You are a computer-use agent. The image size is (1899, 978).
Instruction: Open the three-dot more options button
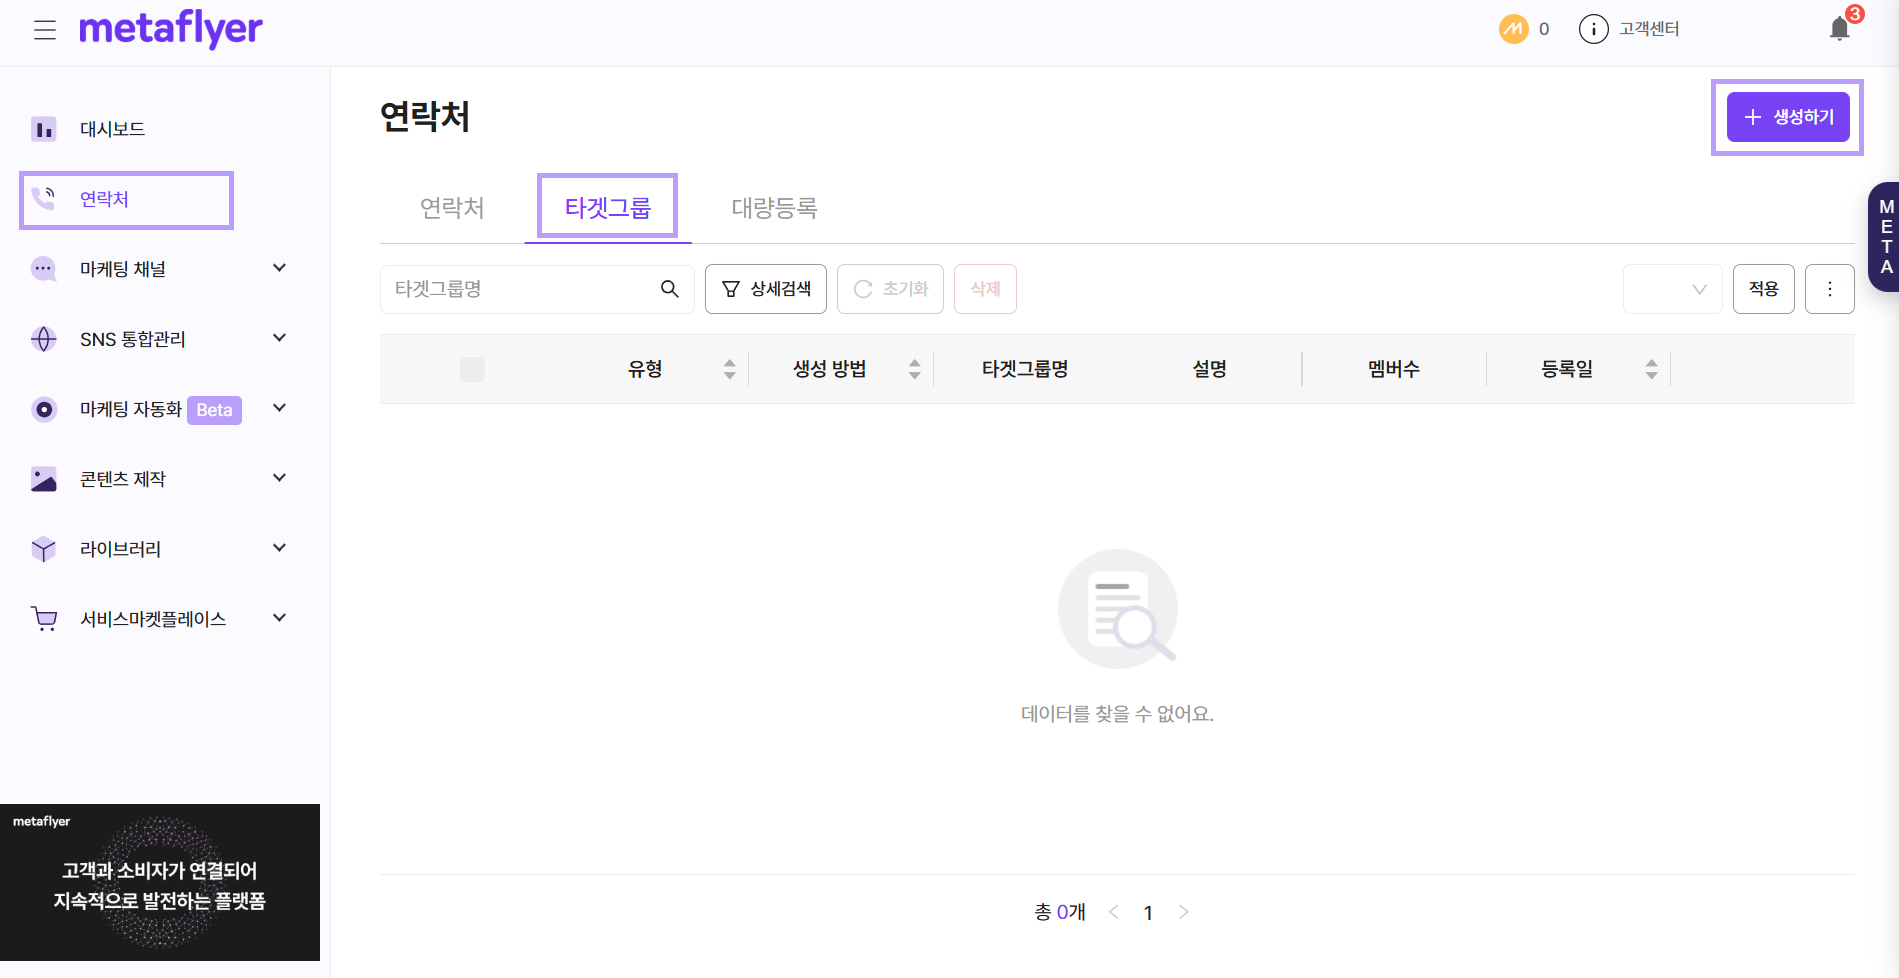pyautogui.click(x=1829, y=289)
